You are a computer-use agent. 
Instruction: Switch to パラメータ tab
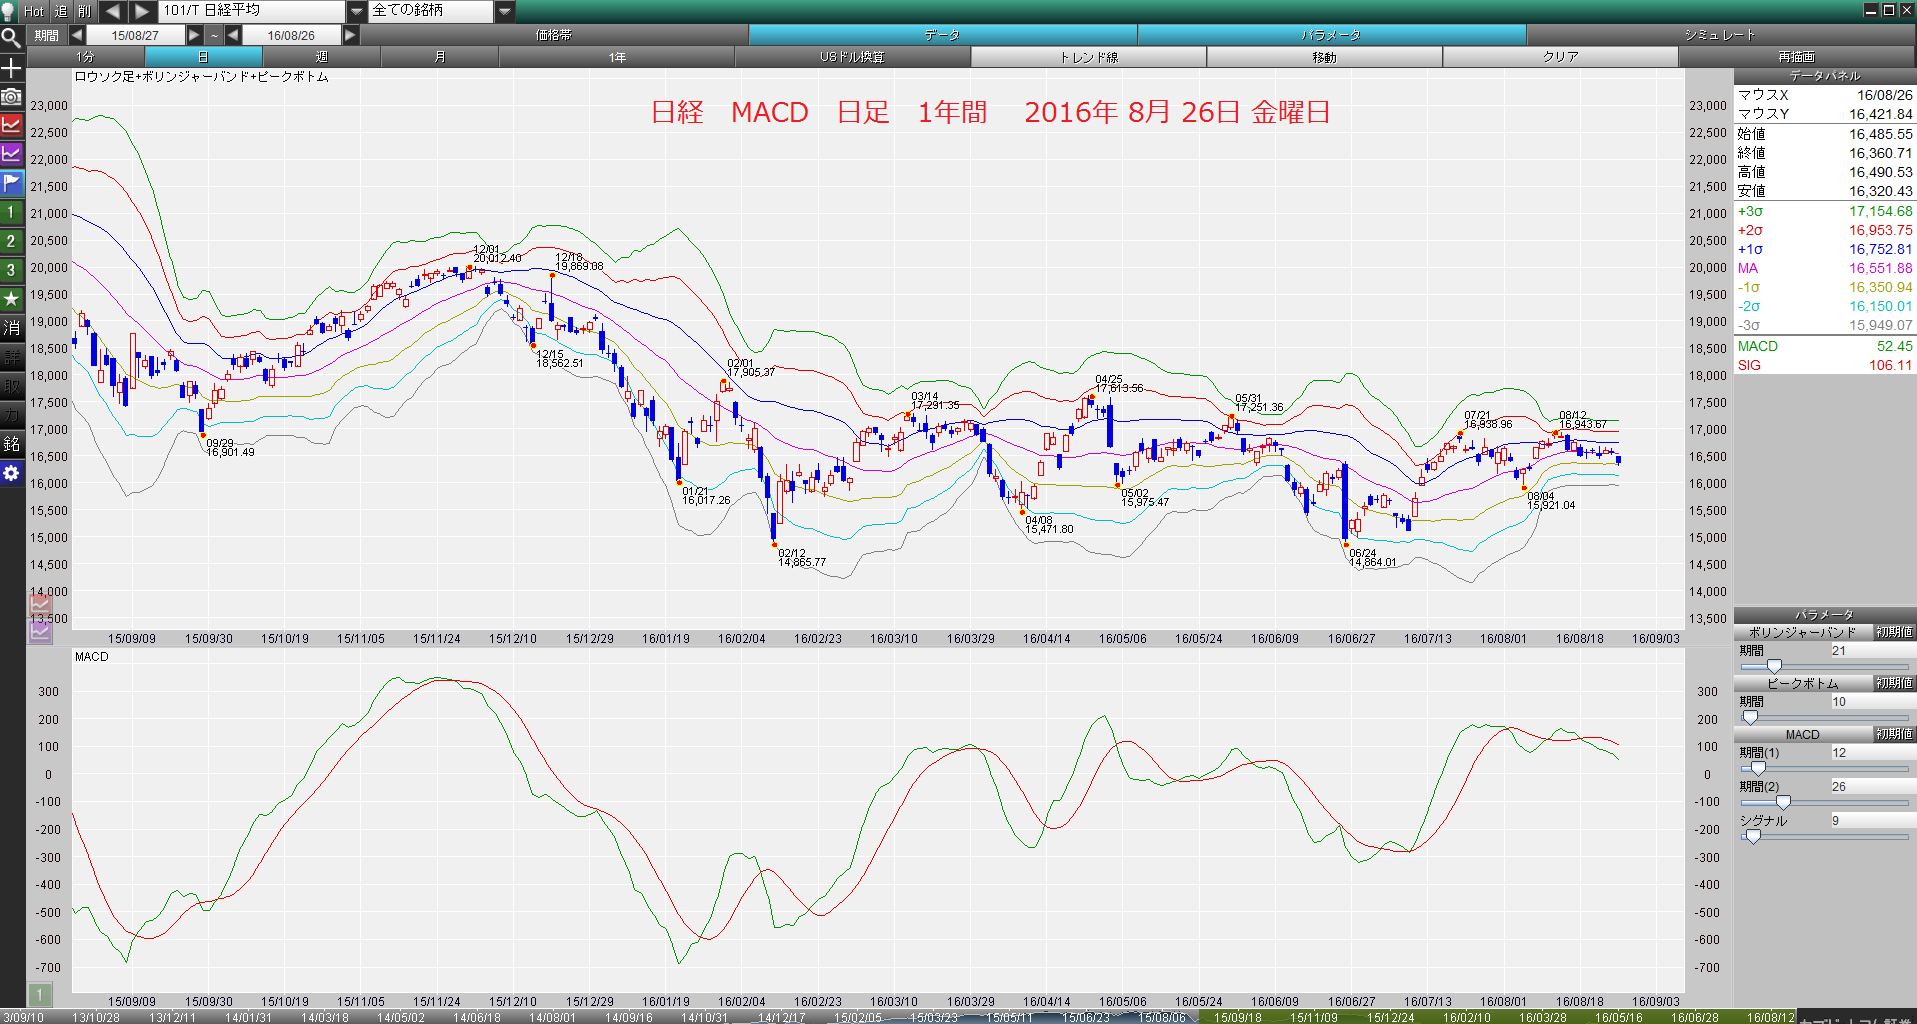click(1331, 35)
